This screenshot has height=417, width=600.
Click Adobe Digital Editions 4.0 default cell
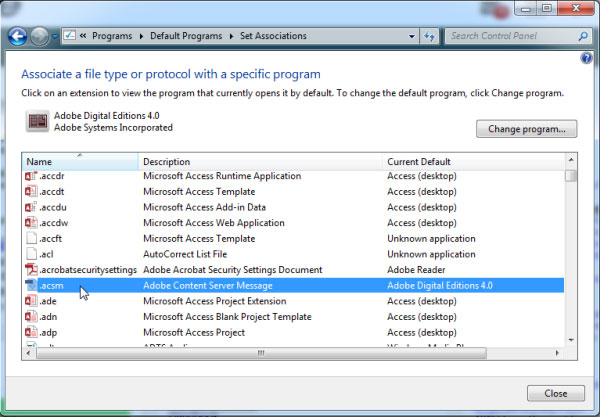click(x=440, y=286)
